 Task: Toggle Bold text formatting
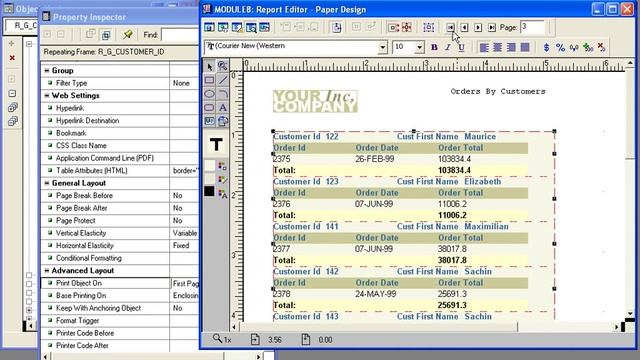(x=434, y=47)
